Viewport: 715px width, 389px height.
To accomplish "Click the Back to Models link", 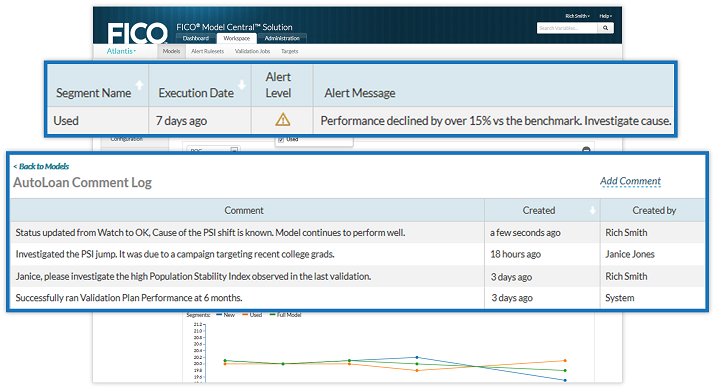I will 41,166.
